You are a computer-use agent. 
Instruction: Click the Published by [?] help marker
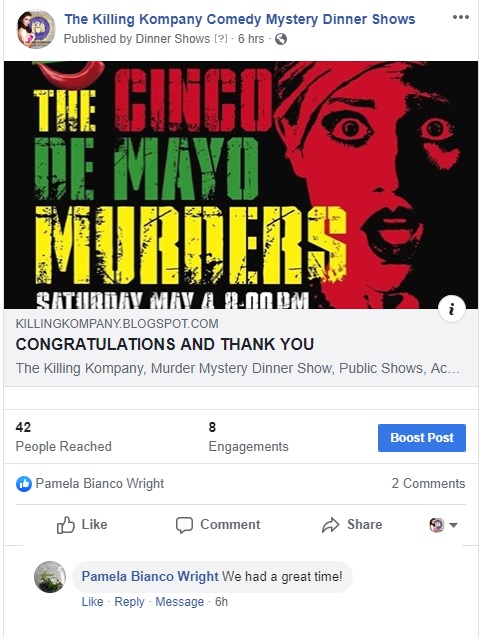(221, 39)
